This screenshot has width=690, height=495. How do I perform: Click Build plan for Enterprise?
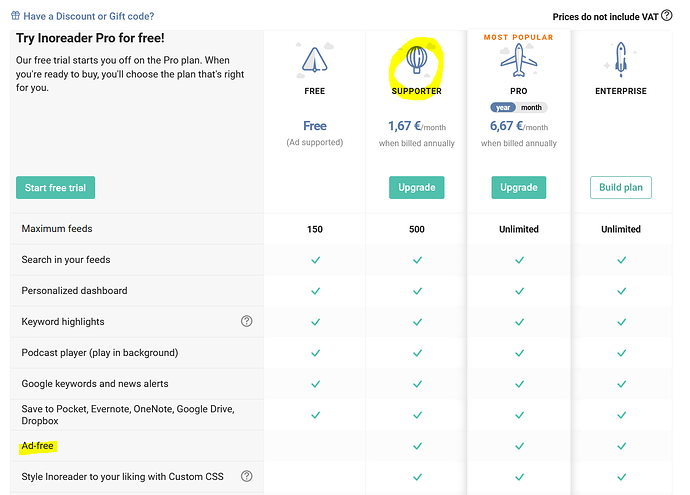(621, 187)
